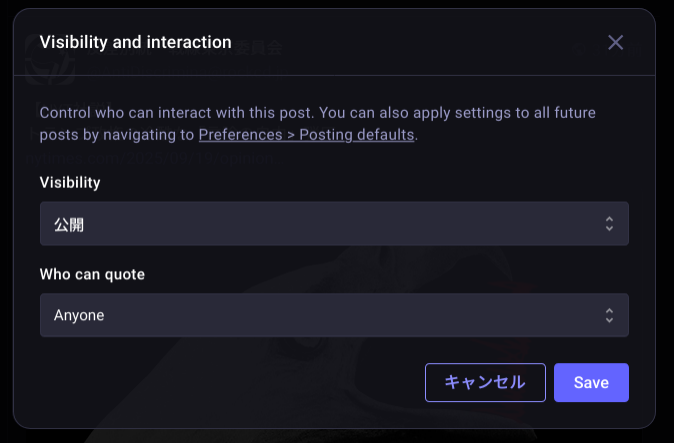Screen dimensions: 674x443
Task: Click the Visibility field label
Action: pyautogui.click(x=70, y=182)
